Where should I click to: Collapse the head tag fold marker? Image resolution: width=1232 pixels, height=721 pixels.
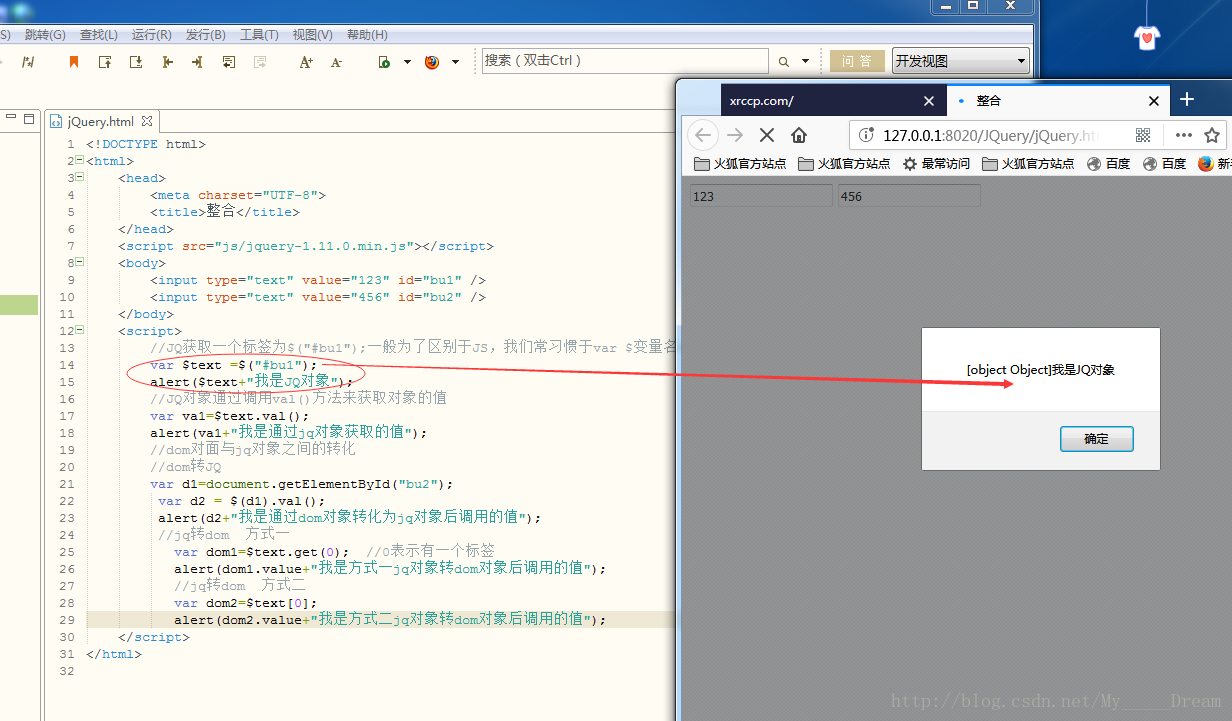[x=79, y=178]
